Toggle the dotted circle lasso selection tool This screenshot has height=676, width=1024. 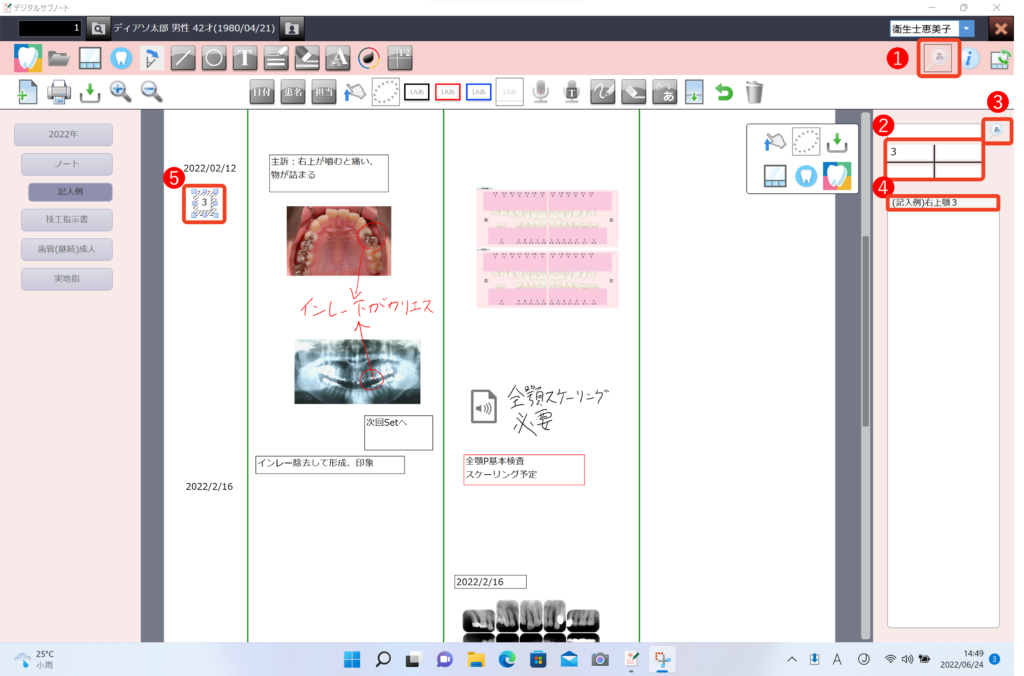pos(385,93)
